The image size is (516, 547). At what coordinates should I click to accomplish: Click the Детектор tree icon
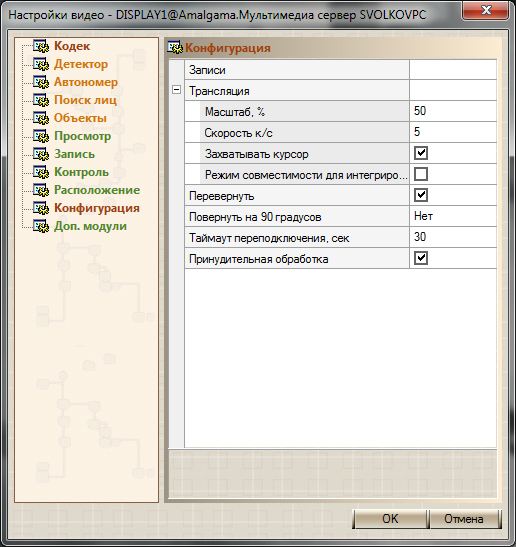[x=41, y=64]
